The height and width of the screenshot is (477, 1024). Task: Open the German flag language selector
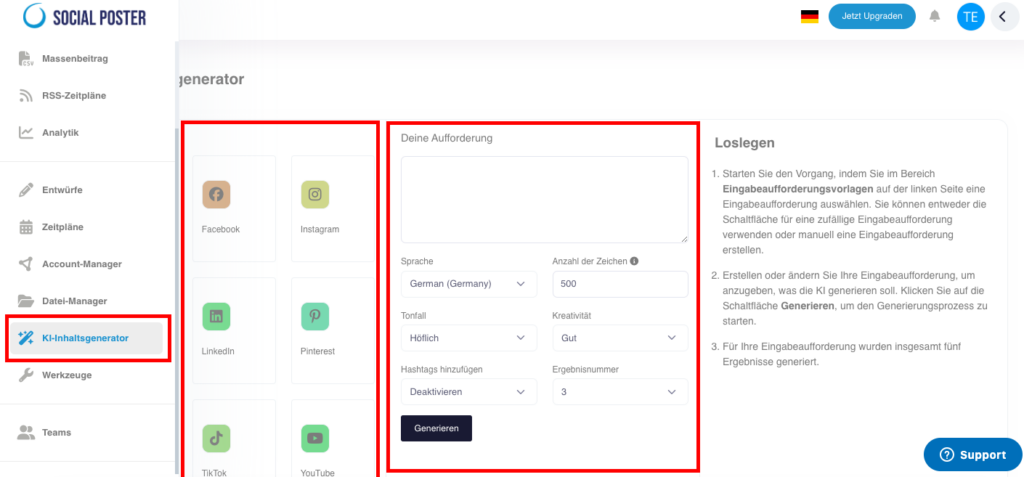pos(810,16)
